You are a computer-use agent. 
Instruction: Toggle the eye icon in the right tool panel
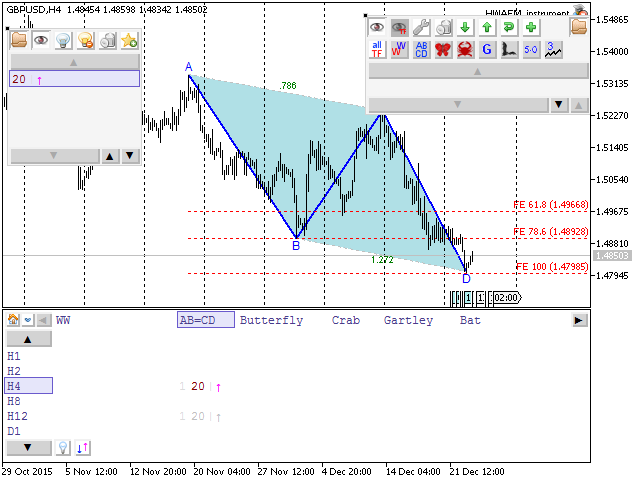point(377,27)
